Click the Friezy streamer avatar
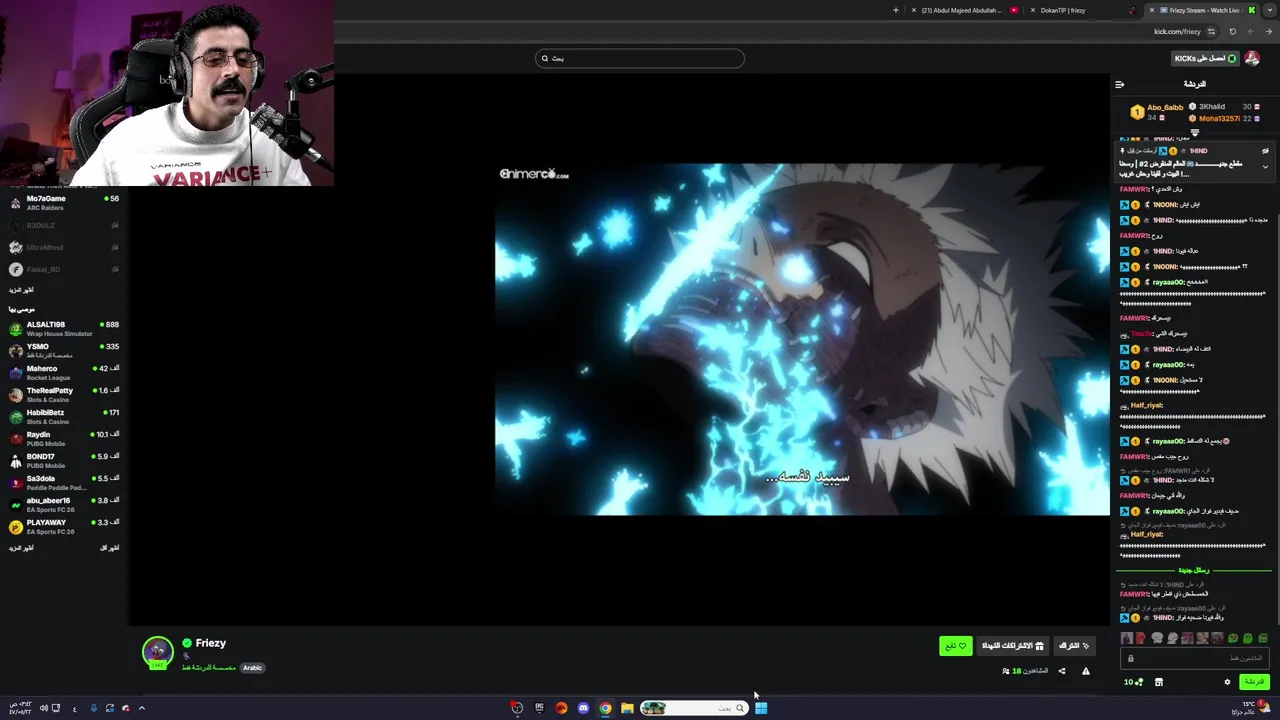 coord(157,653)
